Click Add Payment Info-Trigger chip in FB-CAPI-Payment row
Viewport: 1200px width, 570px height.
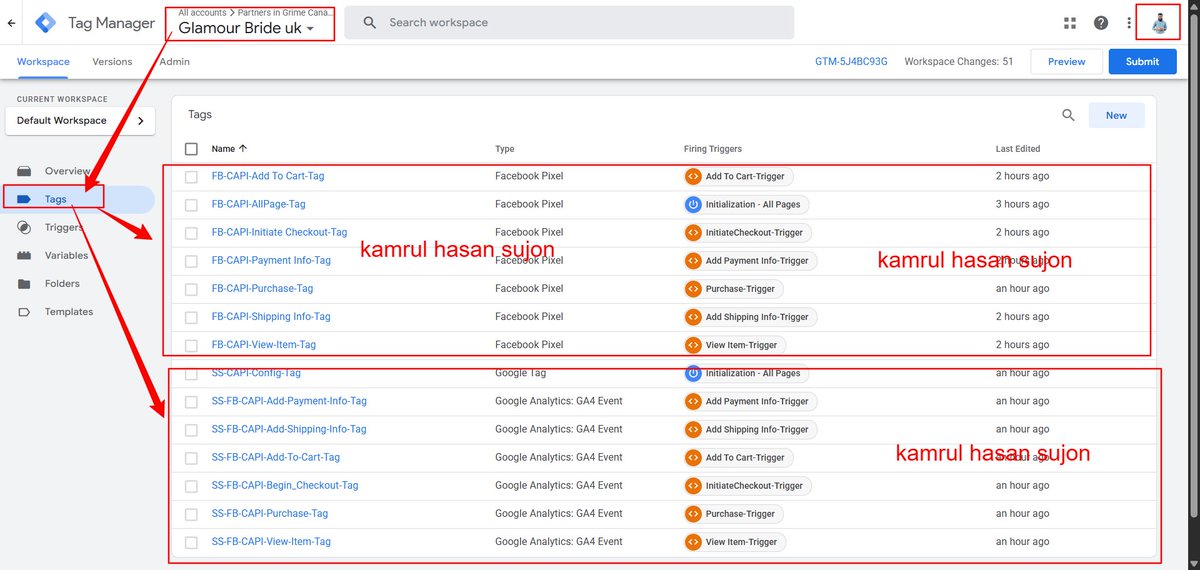tap(750, 260)
